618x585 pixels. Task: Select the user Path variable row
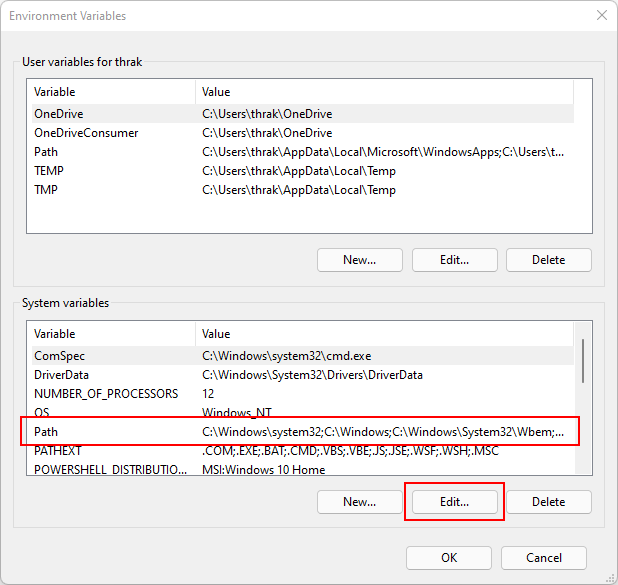[303, 152]
